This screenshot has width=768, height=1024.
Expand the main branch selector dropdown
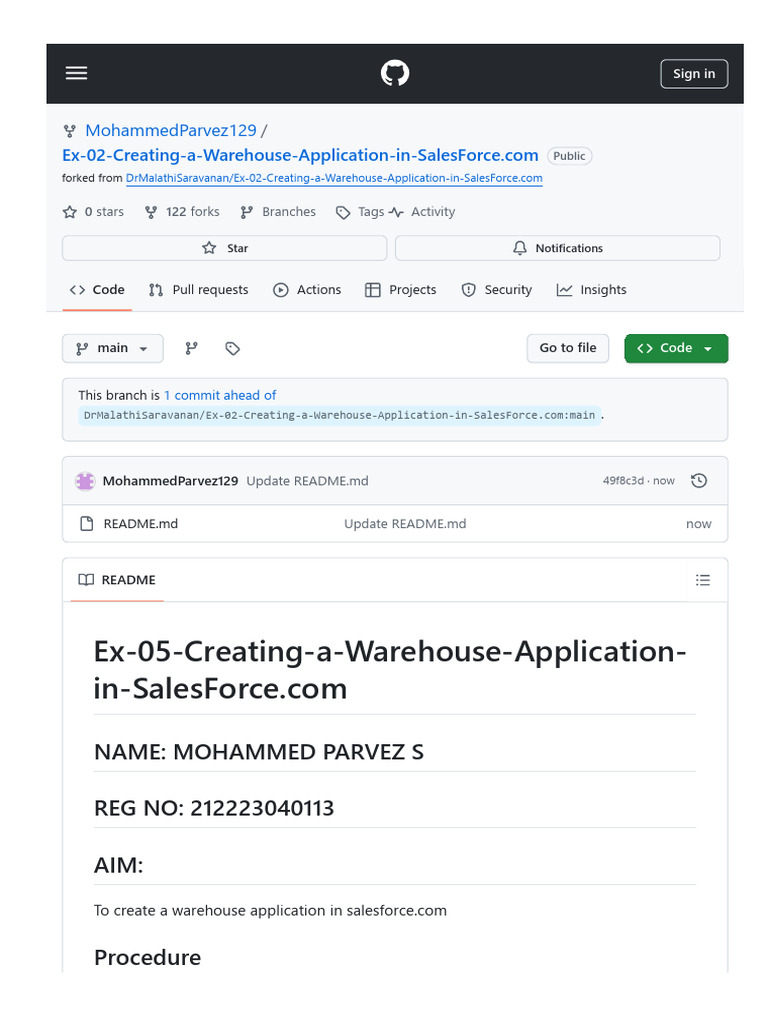[112, 348]
